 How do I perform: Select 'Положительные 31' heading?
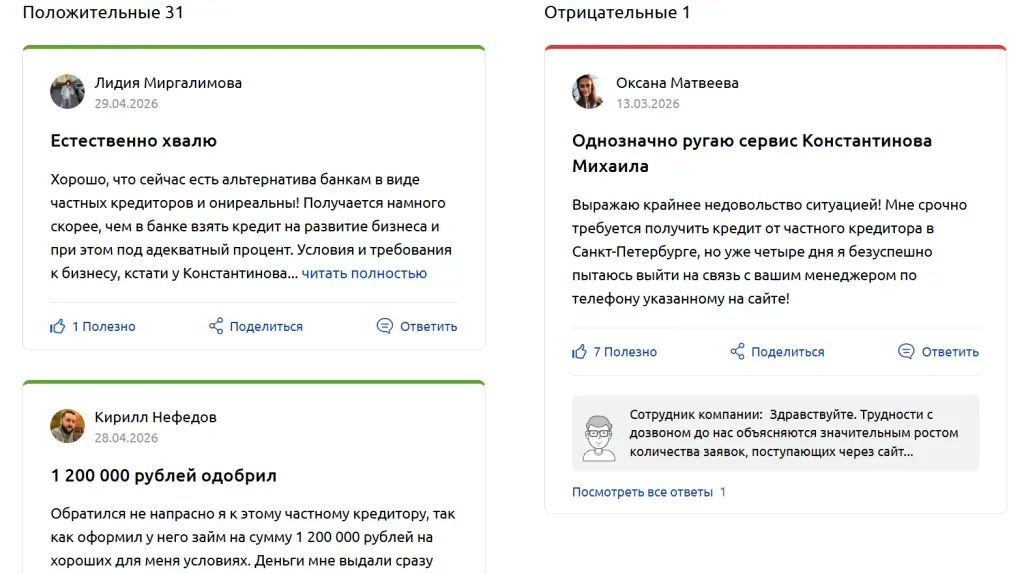[x=103, y=12]
